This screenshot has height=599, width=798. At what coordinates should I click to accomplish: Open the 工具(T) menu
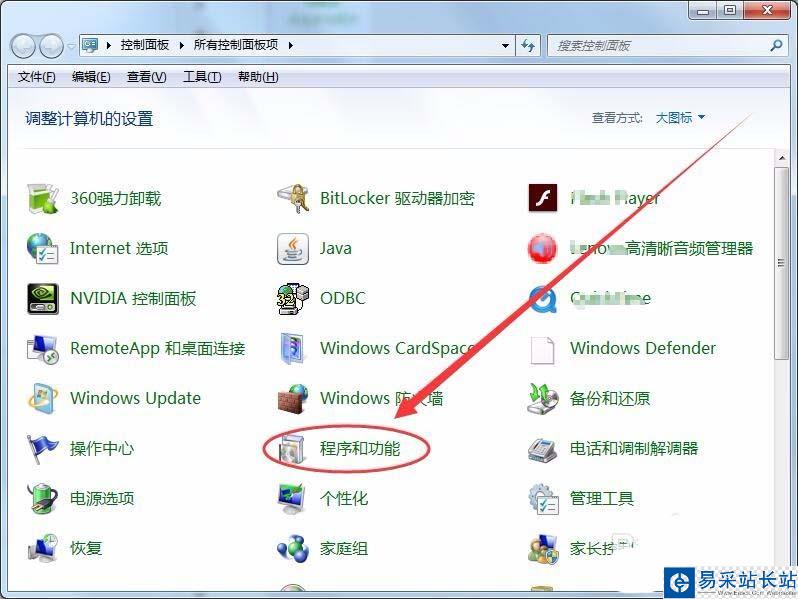tap(202, 77)
